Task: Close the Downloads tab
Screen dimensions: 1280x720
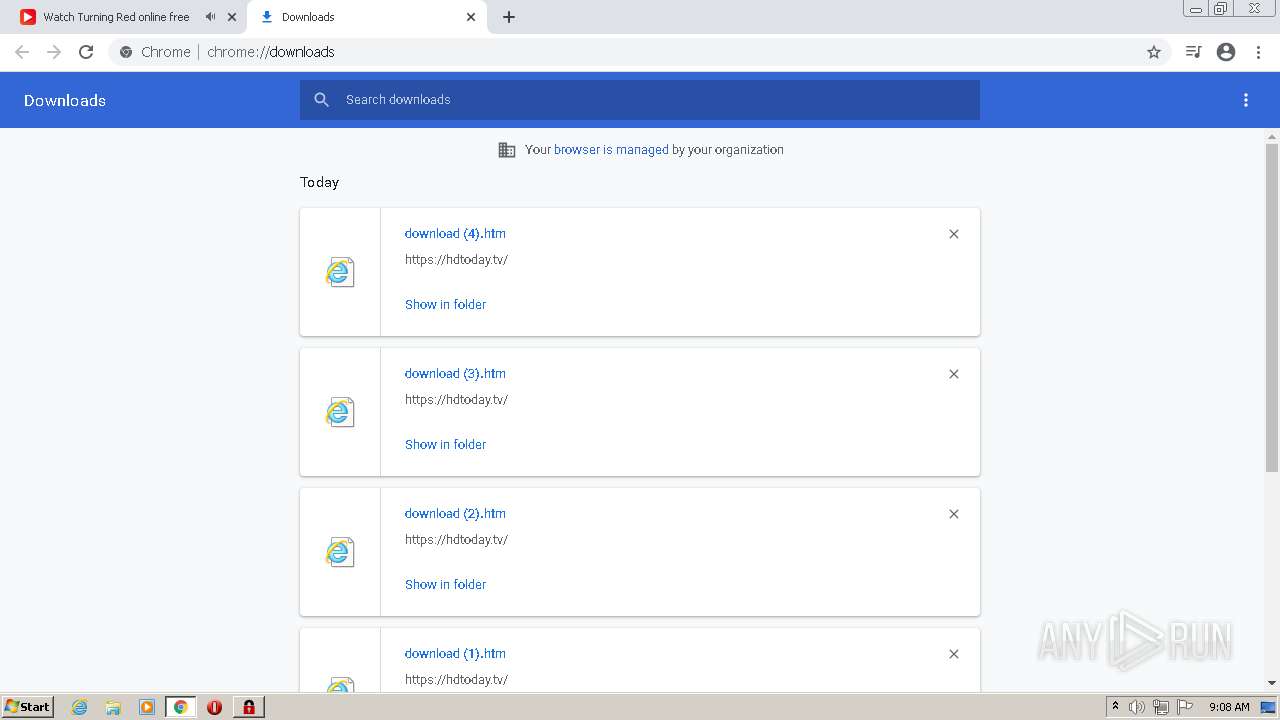Action: click(x=471, y=17)
